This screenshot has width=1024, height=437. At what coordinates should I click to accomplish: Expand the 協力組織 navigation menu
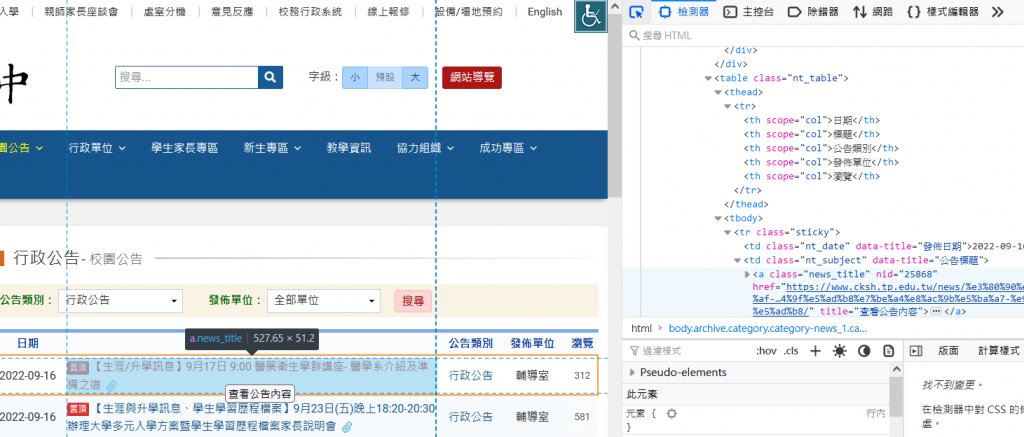(x=425, y=148)
